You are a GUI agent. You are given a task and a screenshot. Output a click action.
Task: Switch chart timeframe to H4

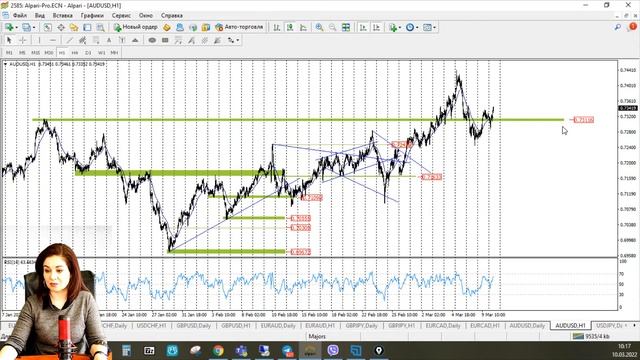(75, 53)
